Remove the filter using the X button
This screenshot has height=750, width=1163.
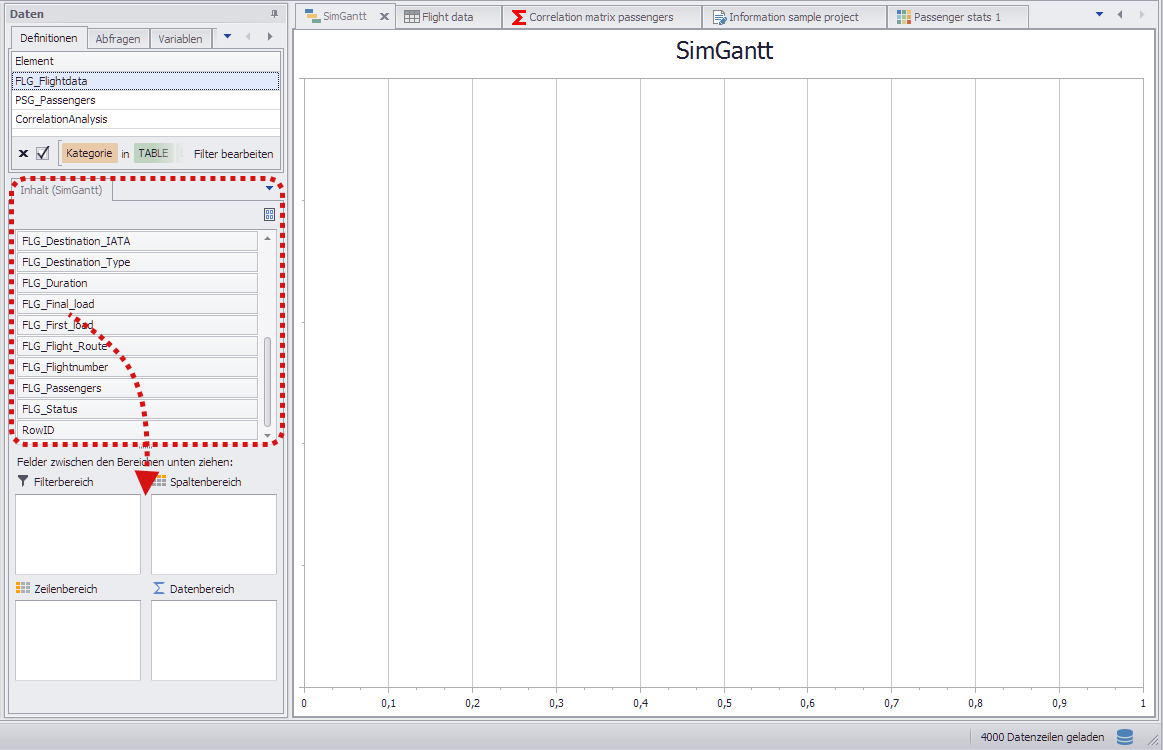tap(23, 153)
